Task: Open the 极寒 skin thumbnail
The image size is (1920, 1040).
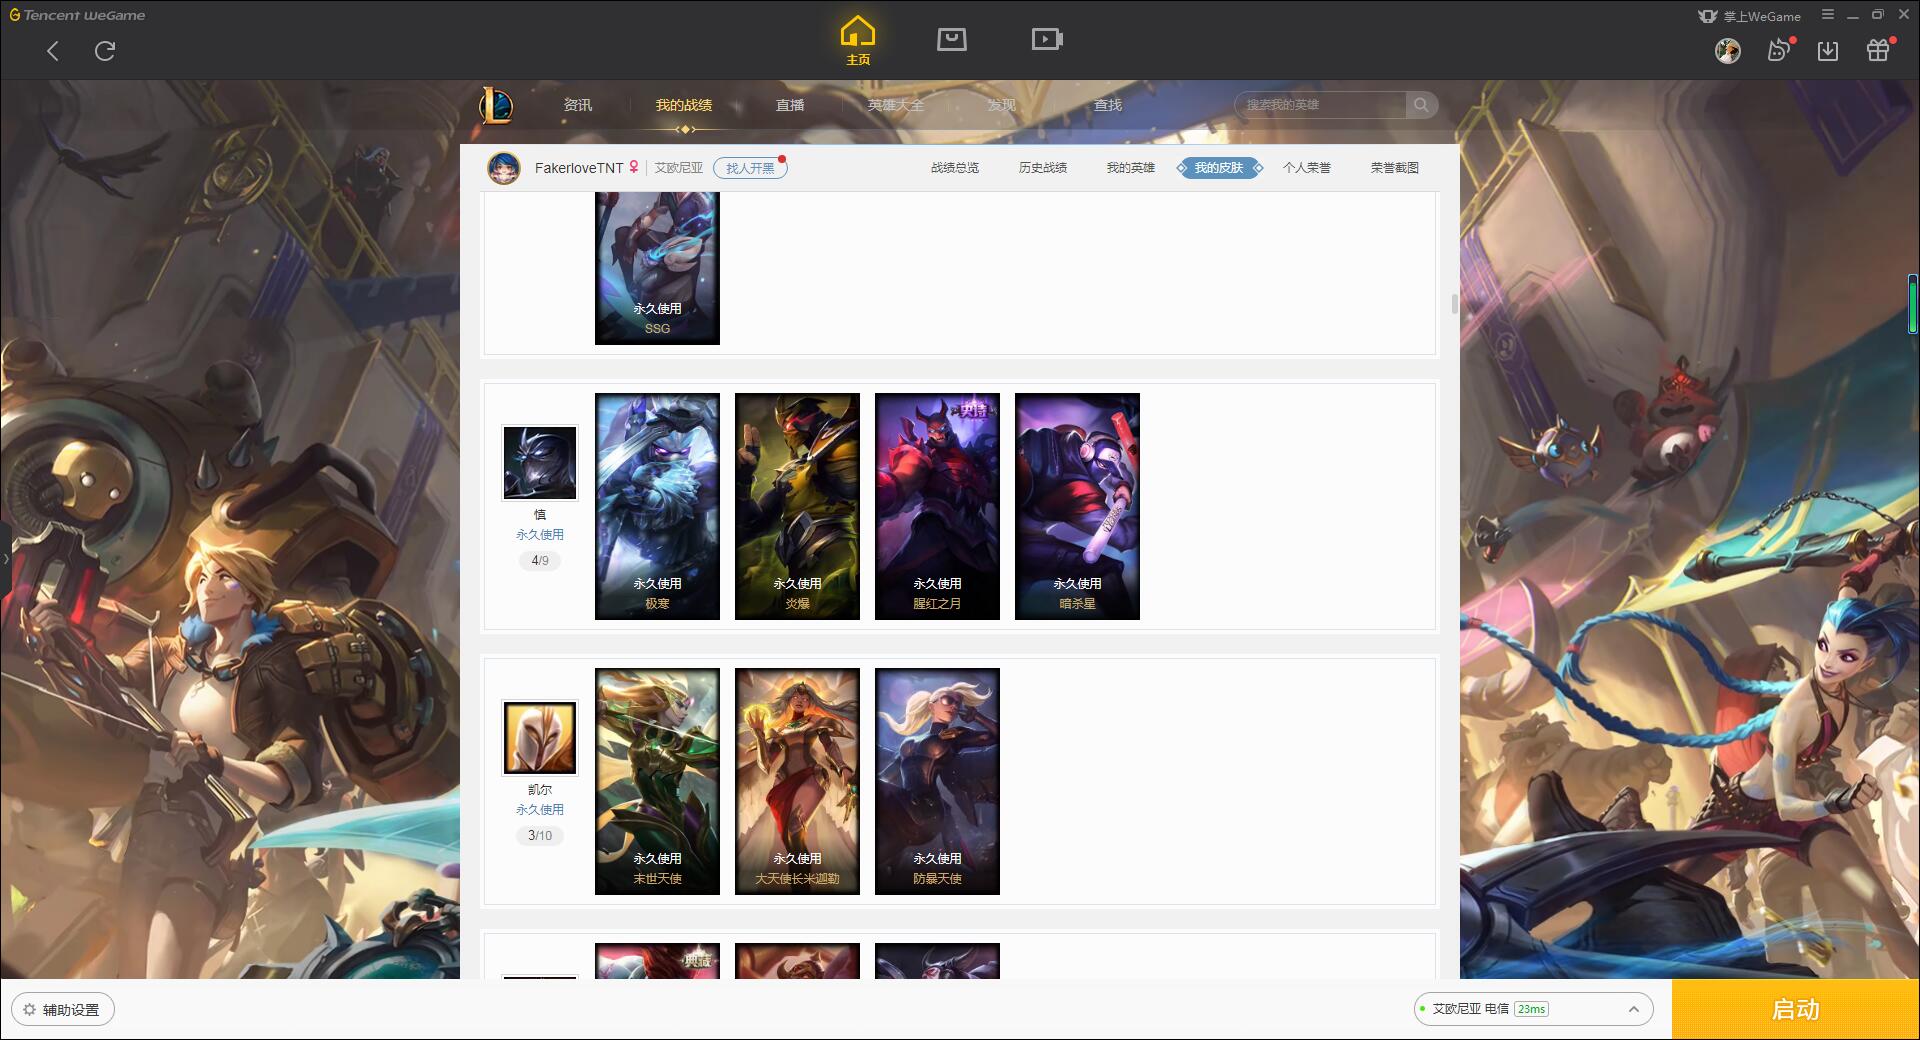Action: pyautogui.click(x=657, y=506)
